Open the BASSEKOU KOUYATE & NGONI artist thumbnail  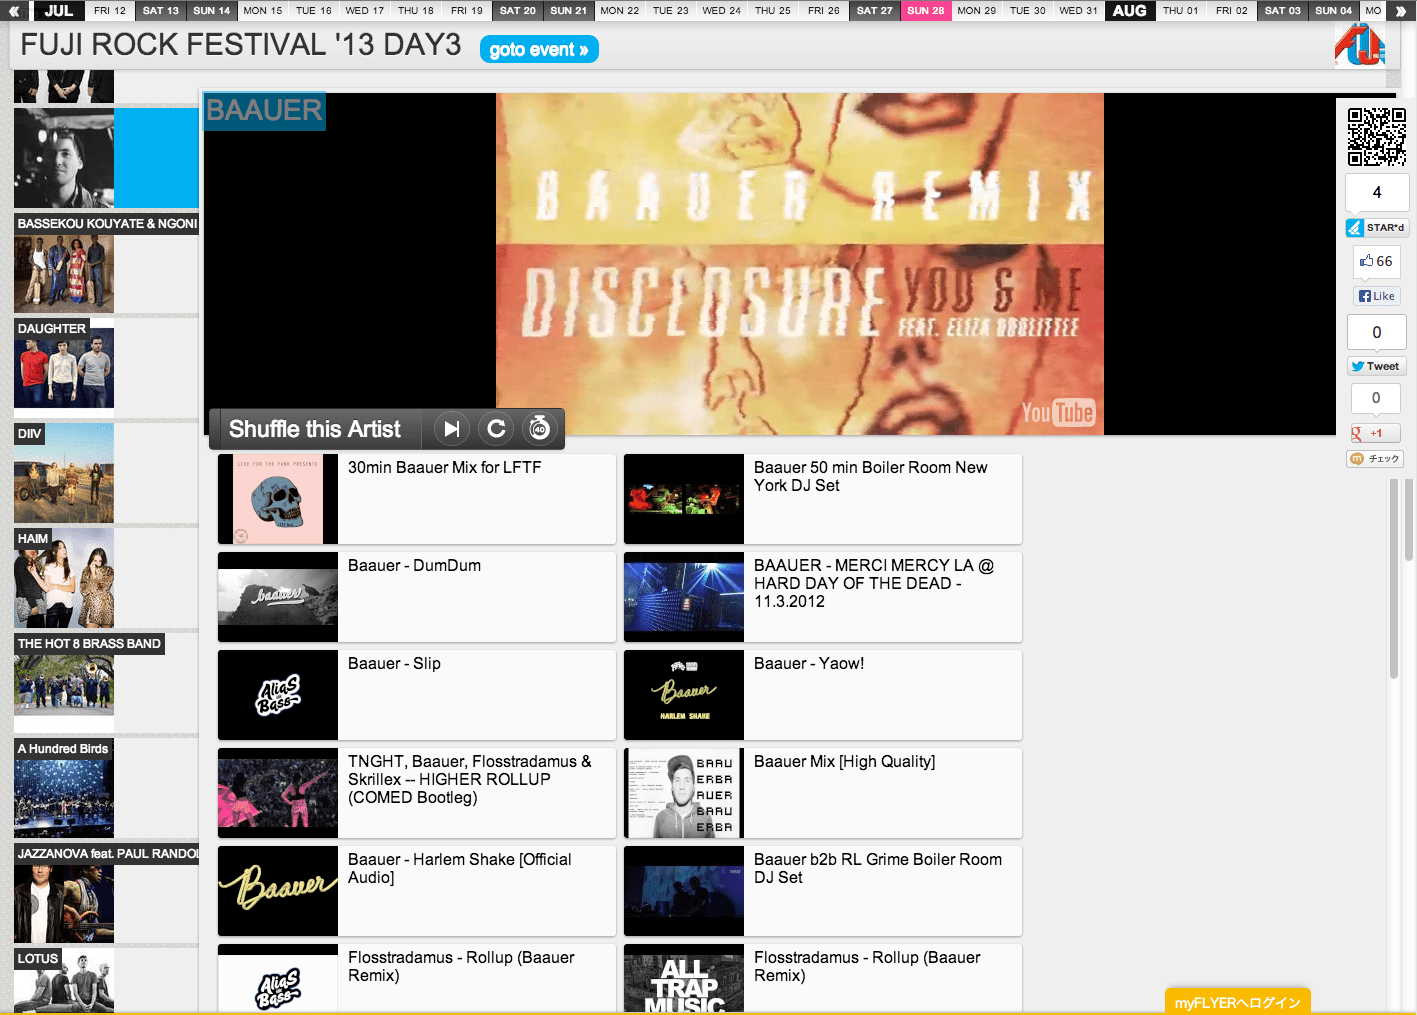[x=64, y=263]
